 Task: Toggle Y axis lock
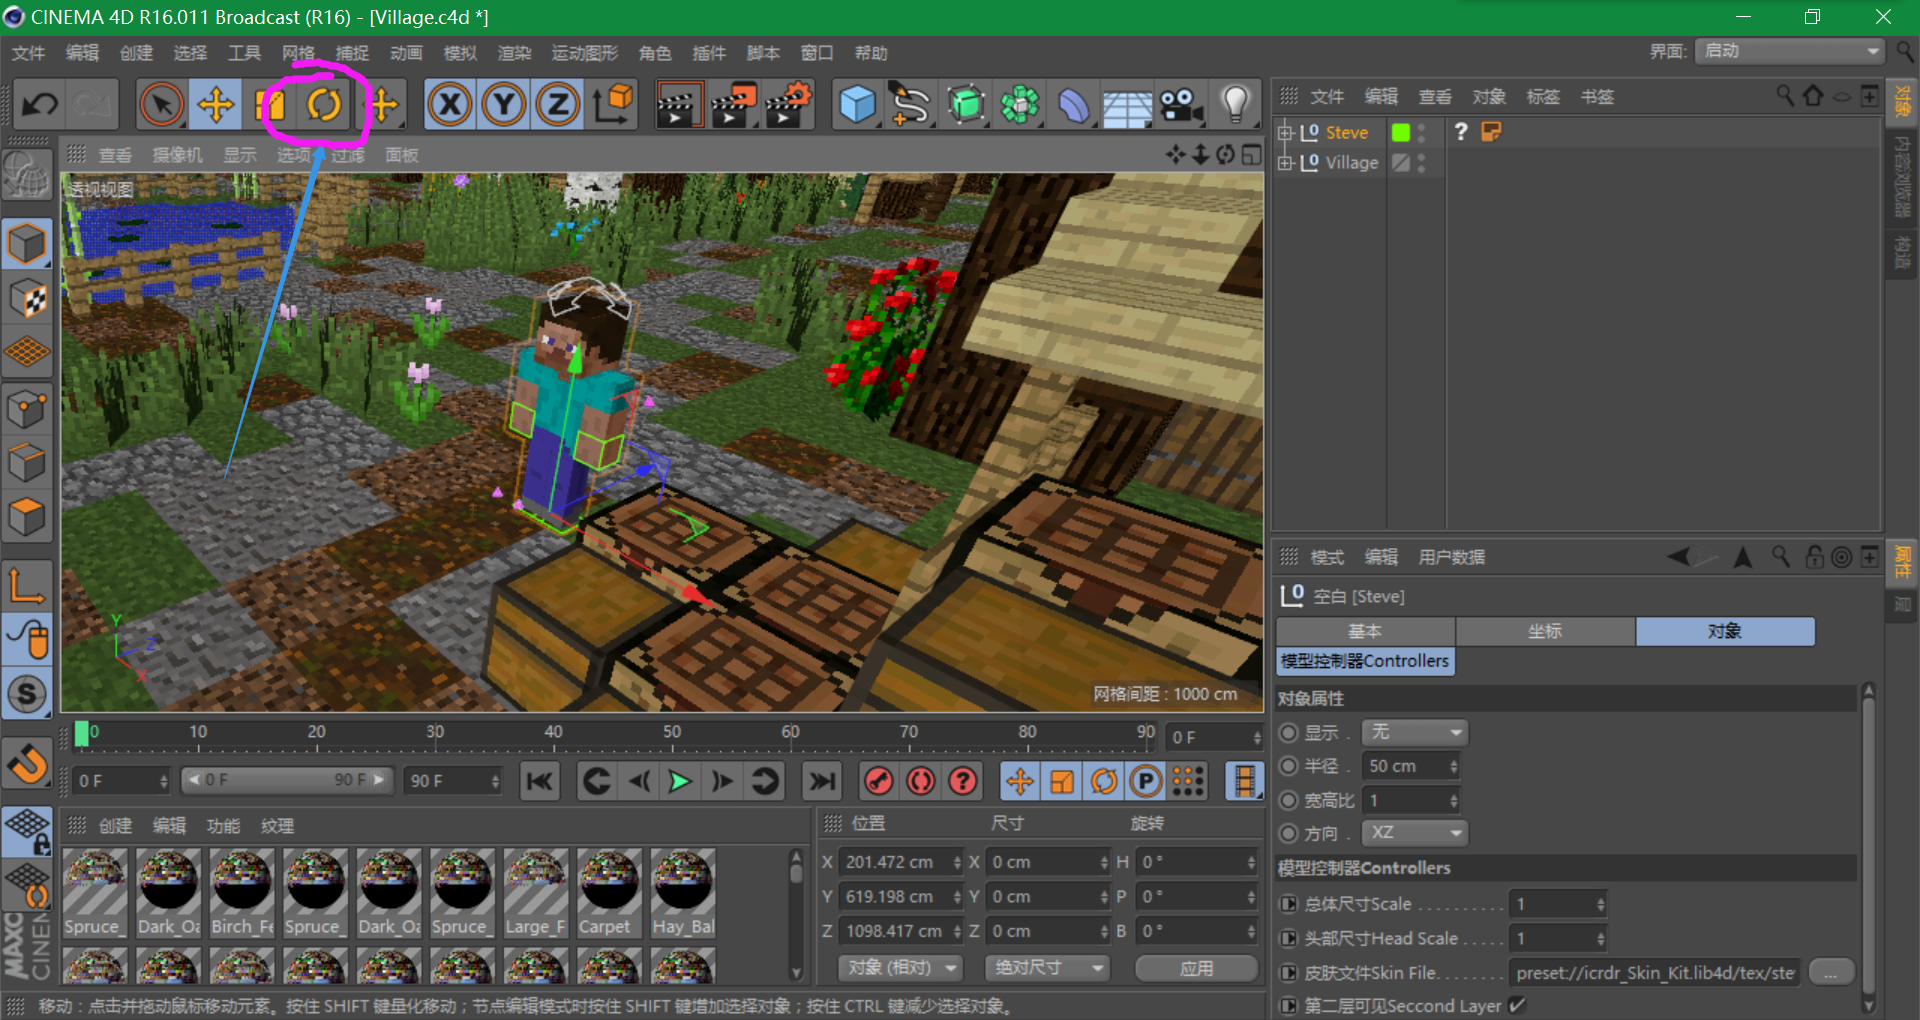point(504,104)
